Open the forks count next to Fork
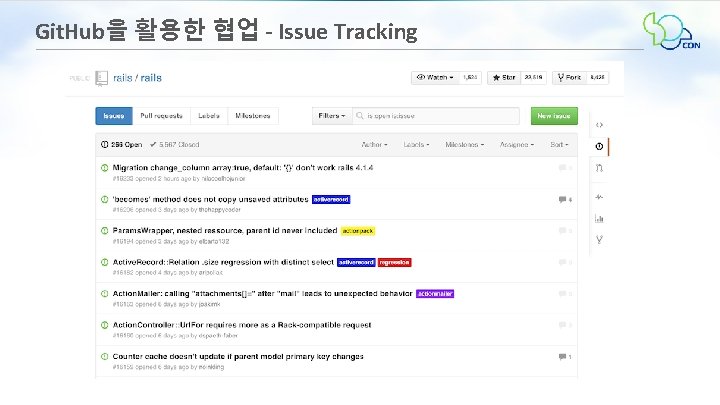Image resolution: width=720 pixels, height=405 pixels. [597, 78]
